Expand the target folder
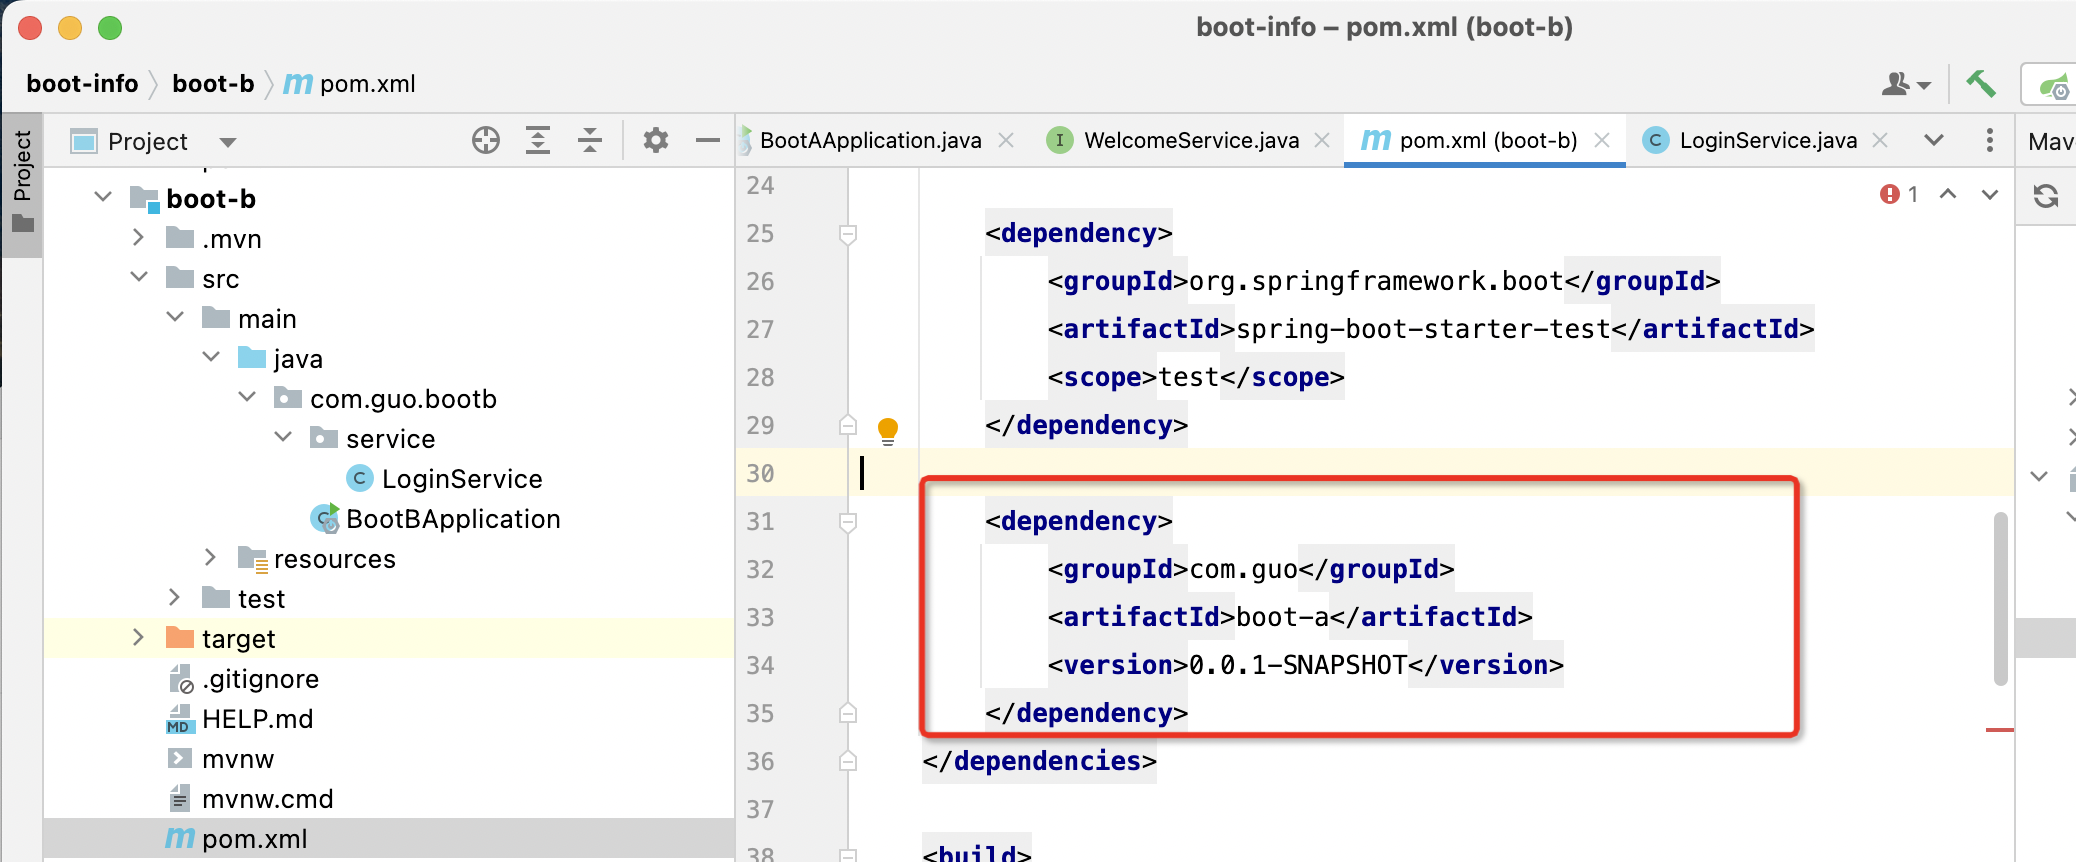The image size is (2076, 862). tap(139, 638)
